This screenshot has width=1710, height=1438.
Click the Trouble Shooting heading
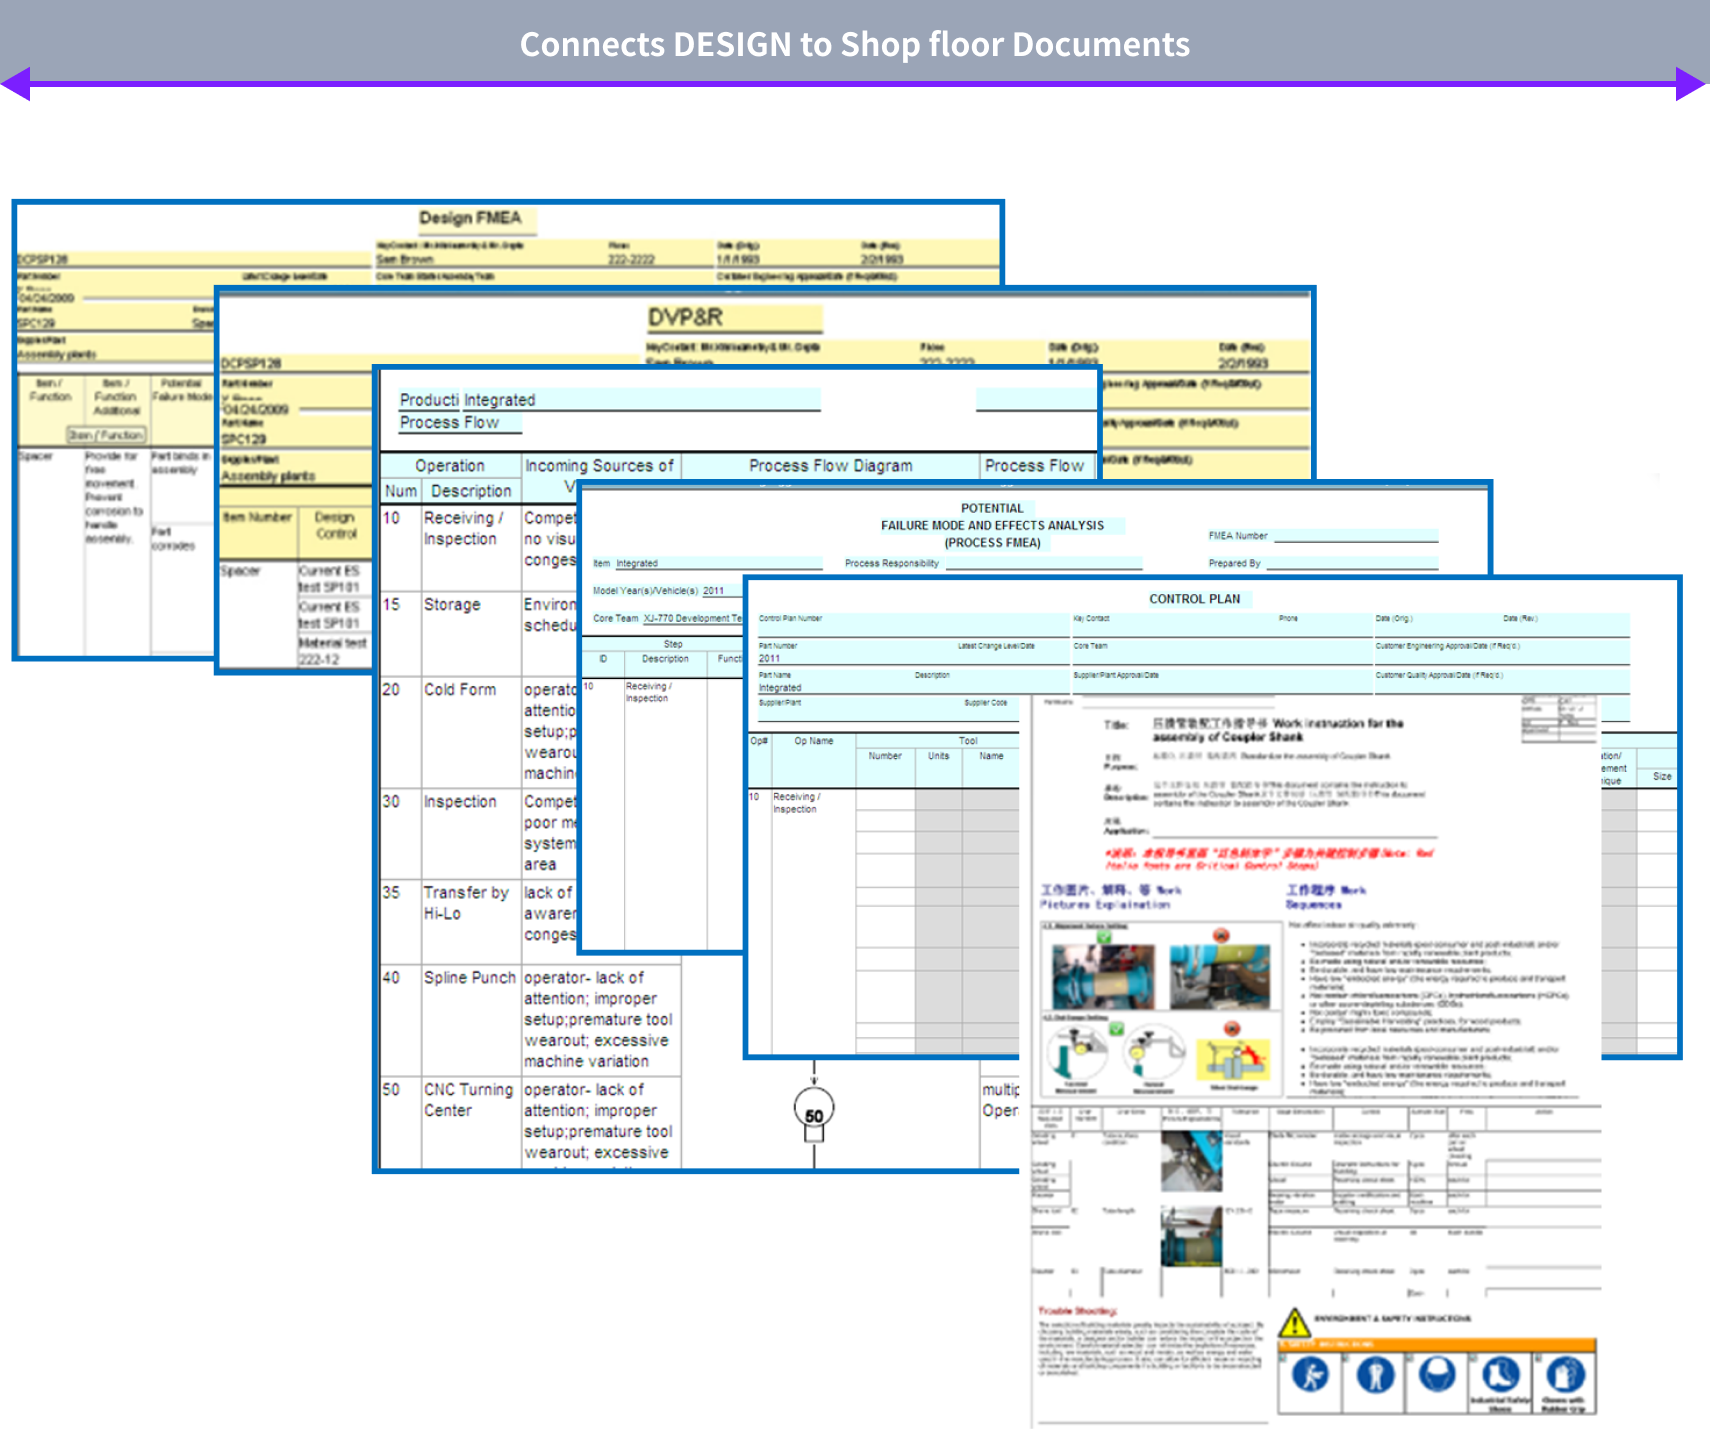tap(1077, 1310)
